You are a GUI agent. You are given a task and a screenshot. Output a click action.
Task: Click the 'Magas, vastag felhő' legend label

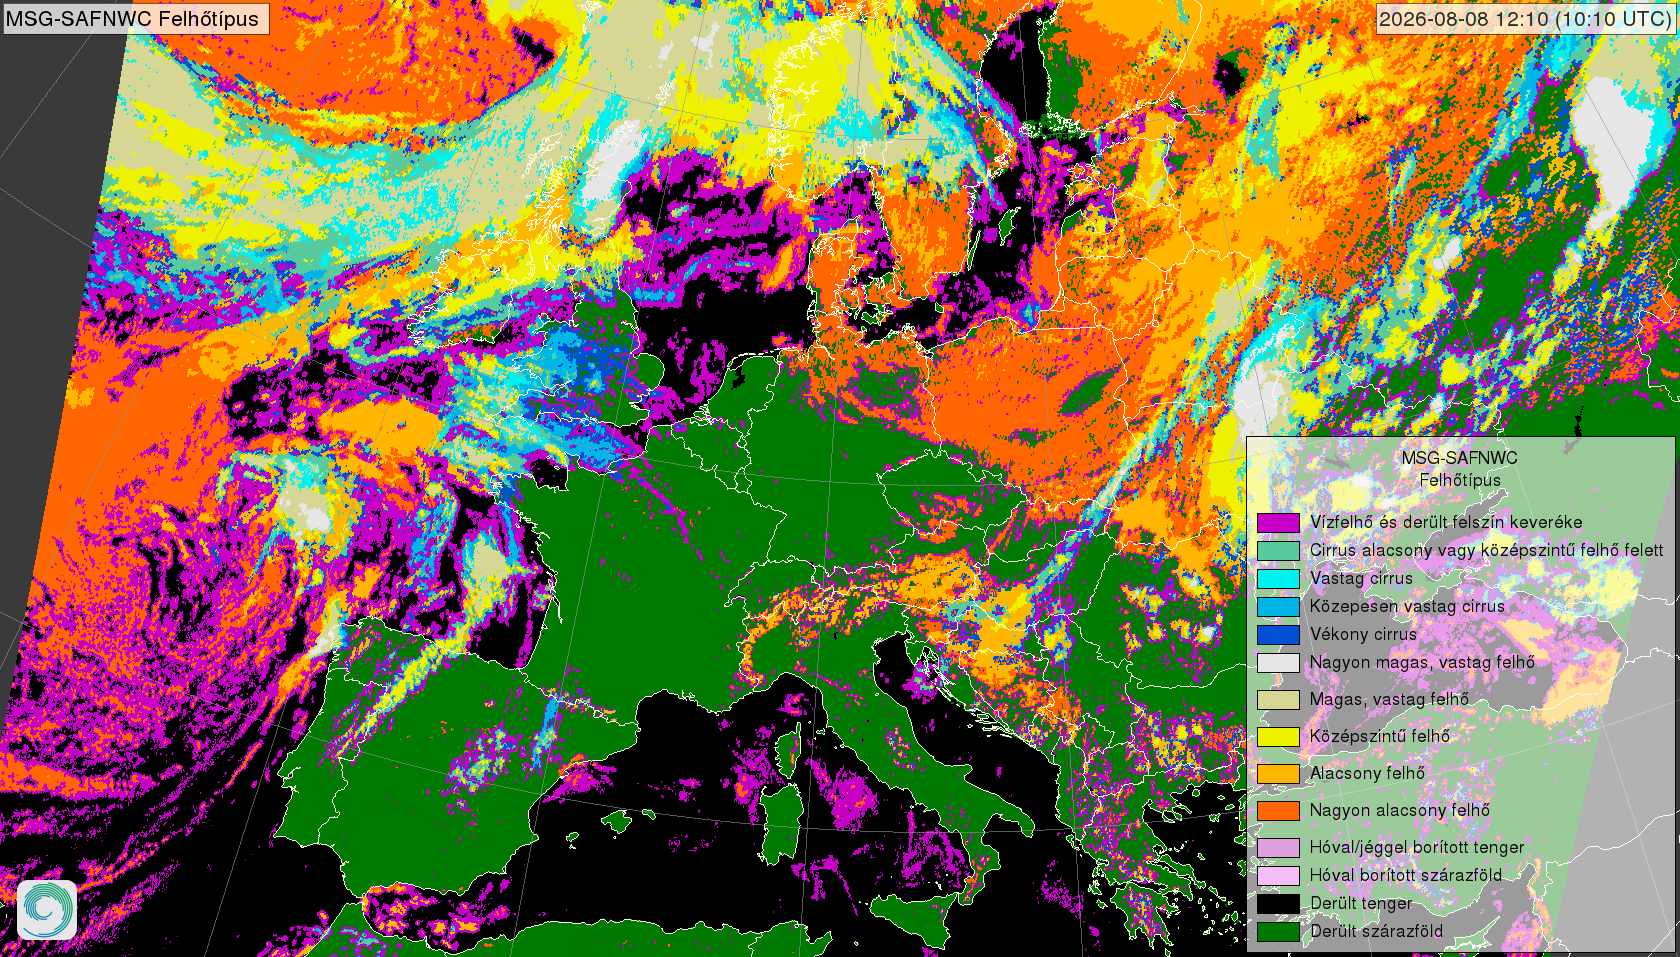[x=1389, y=700]
